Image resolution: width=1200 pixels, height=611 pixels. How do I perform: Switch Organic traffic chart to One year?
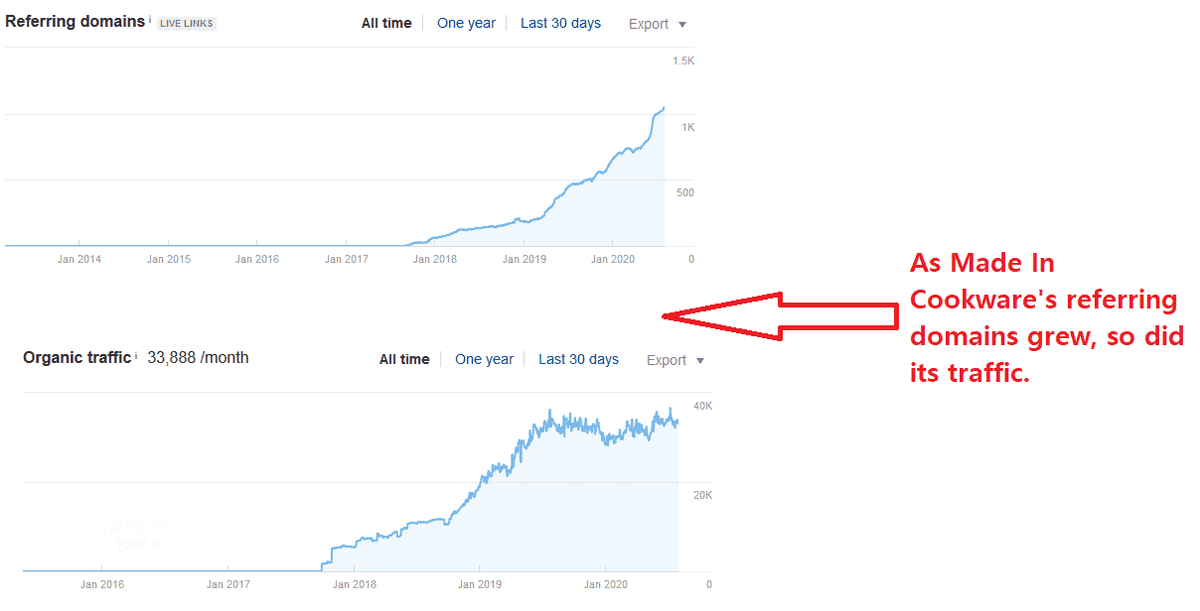[x=484, y=359]
